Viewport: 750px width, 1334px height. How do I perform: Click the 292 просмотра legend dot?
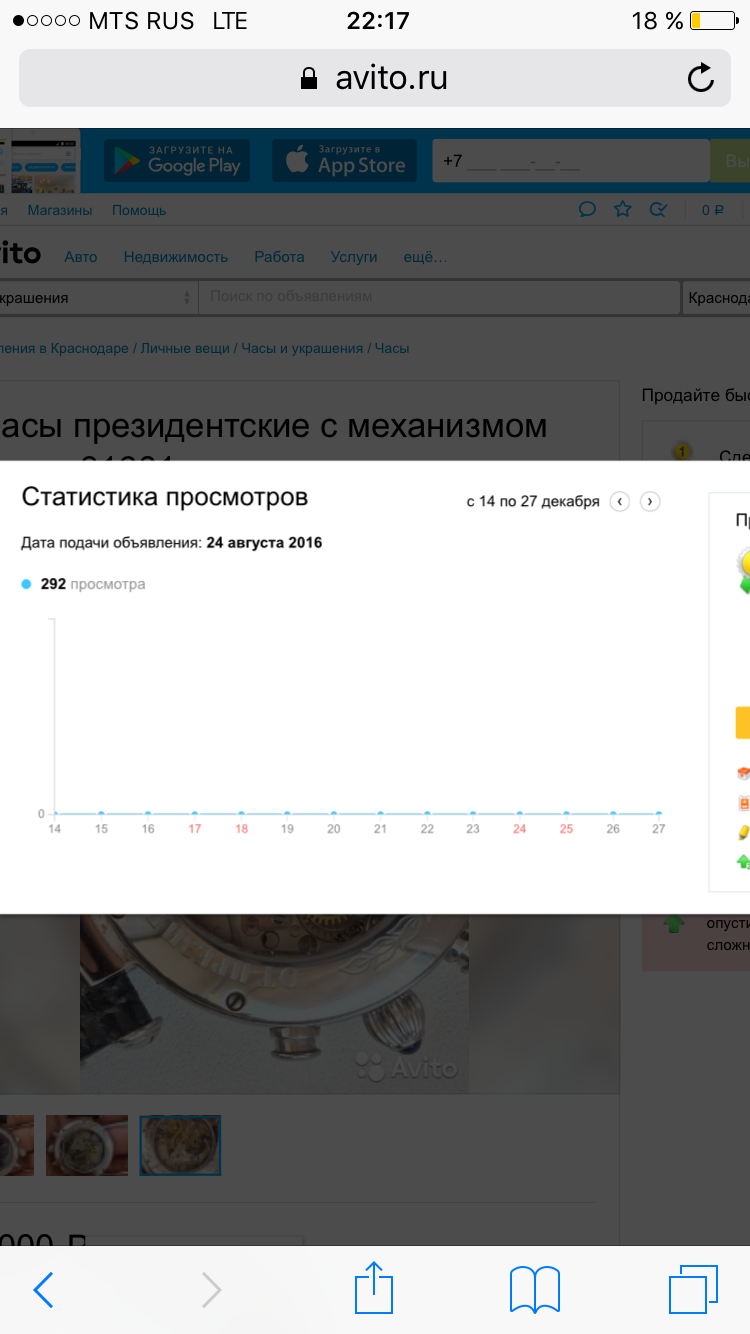(27, 584)
